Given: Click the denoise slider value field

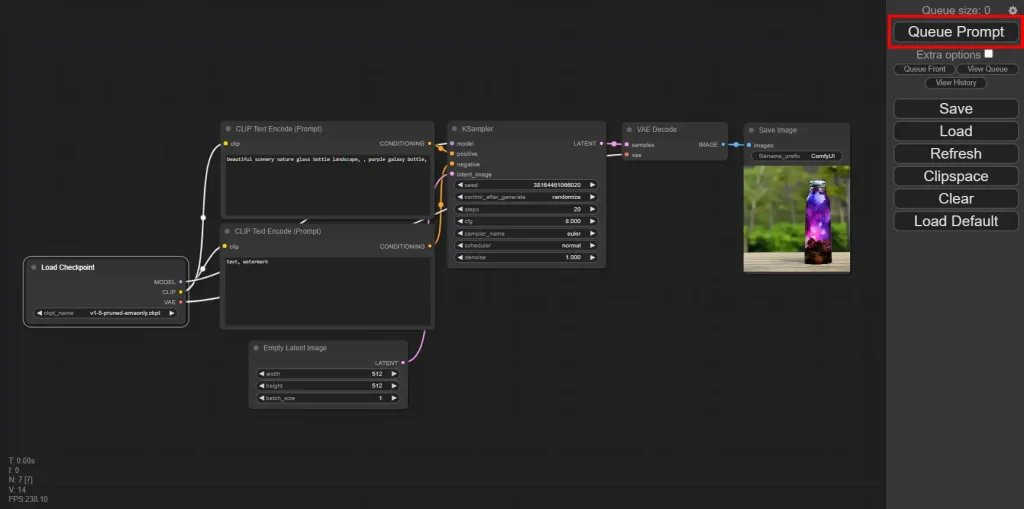Looking at the screenshot, I should (526, 257).
